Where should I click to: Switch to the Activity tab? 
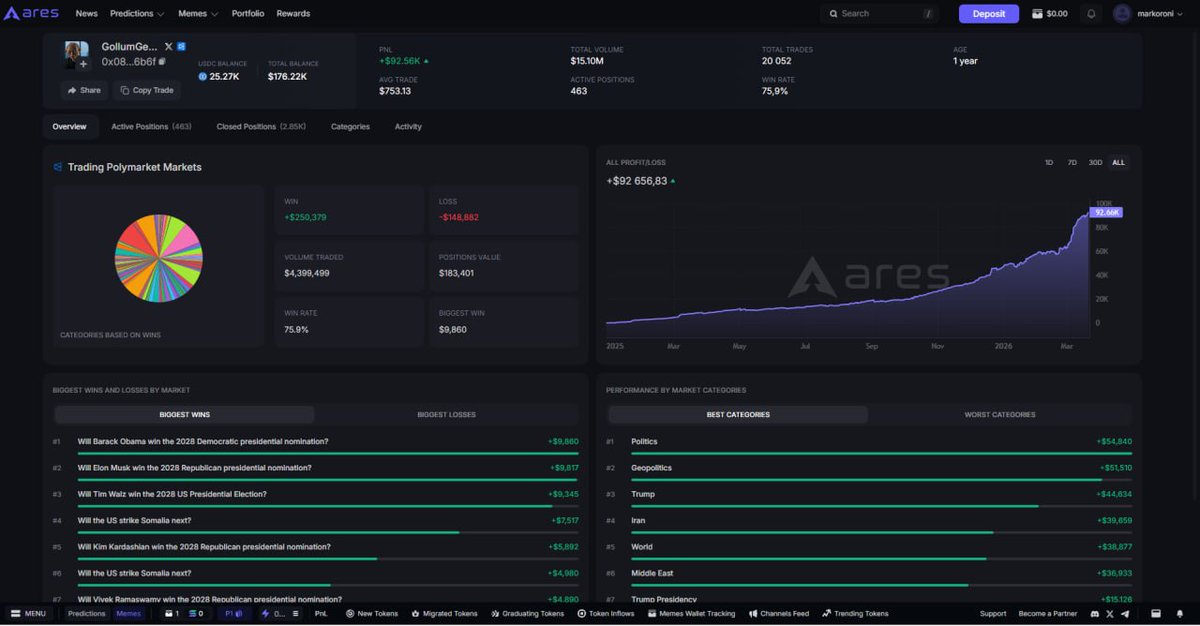pyautogui.click(x=408, y=127)
